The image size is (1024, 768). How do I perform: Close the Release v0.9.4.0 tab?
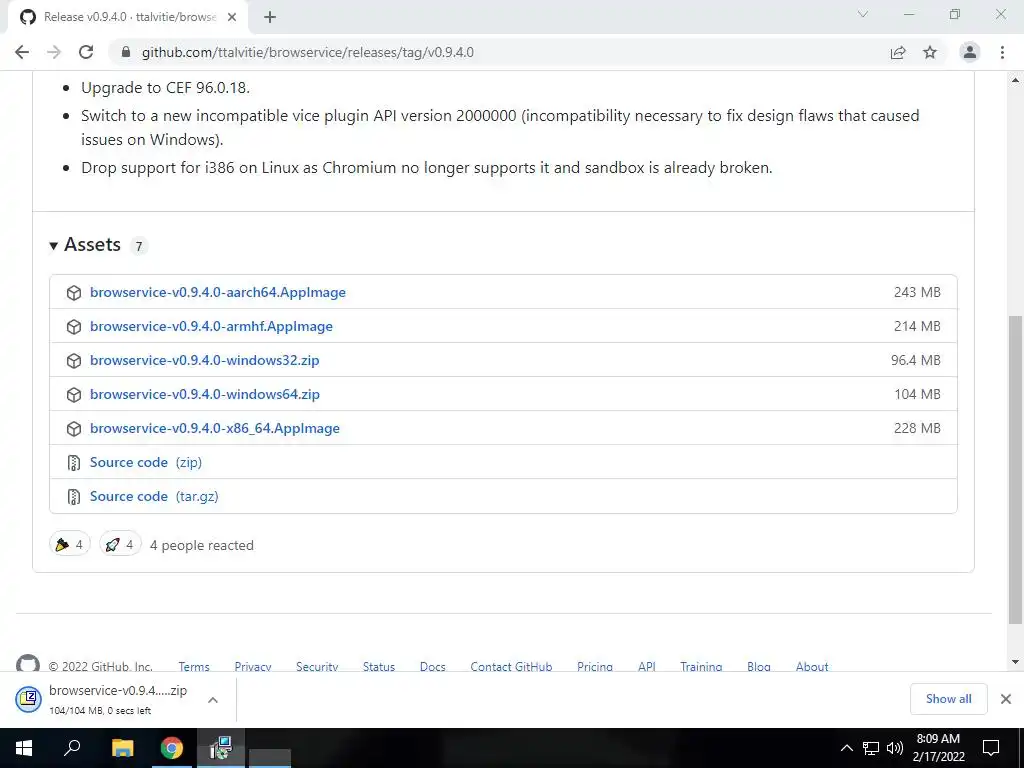[231, 17]
